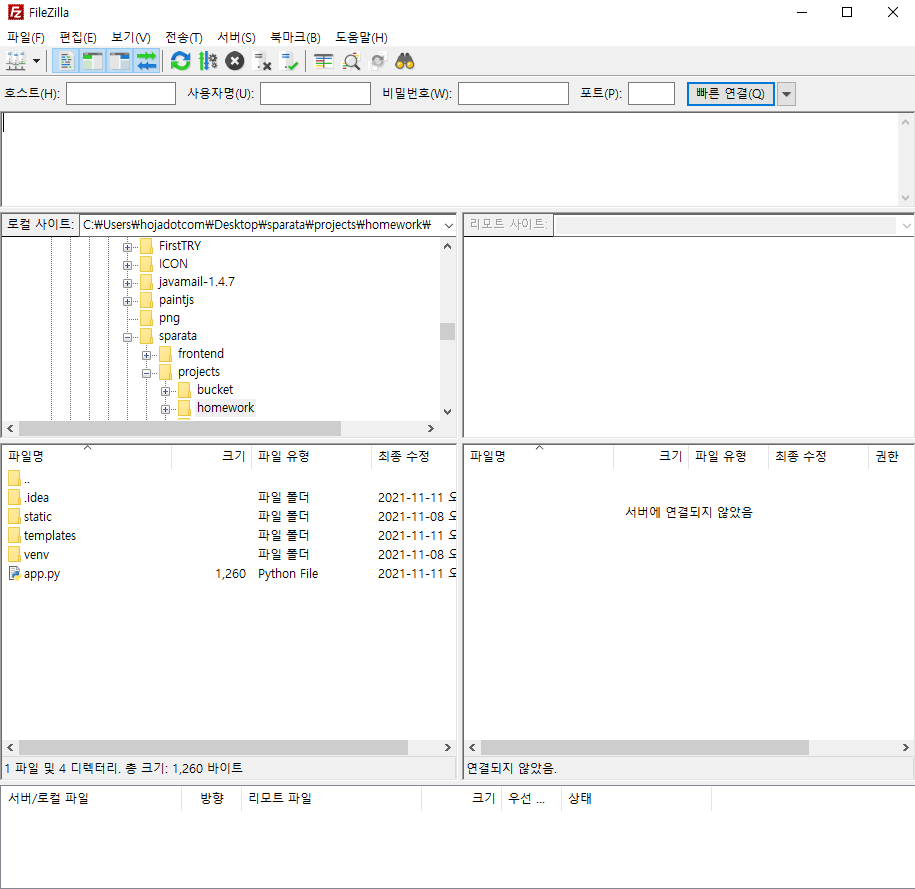Expand the frontend folder node
The height and width of the screenshot is (889, 915).
point(146,355)
